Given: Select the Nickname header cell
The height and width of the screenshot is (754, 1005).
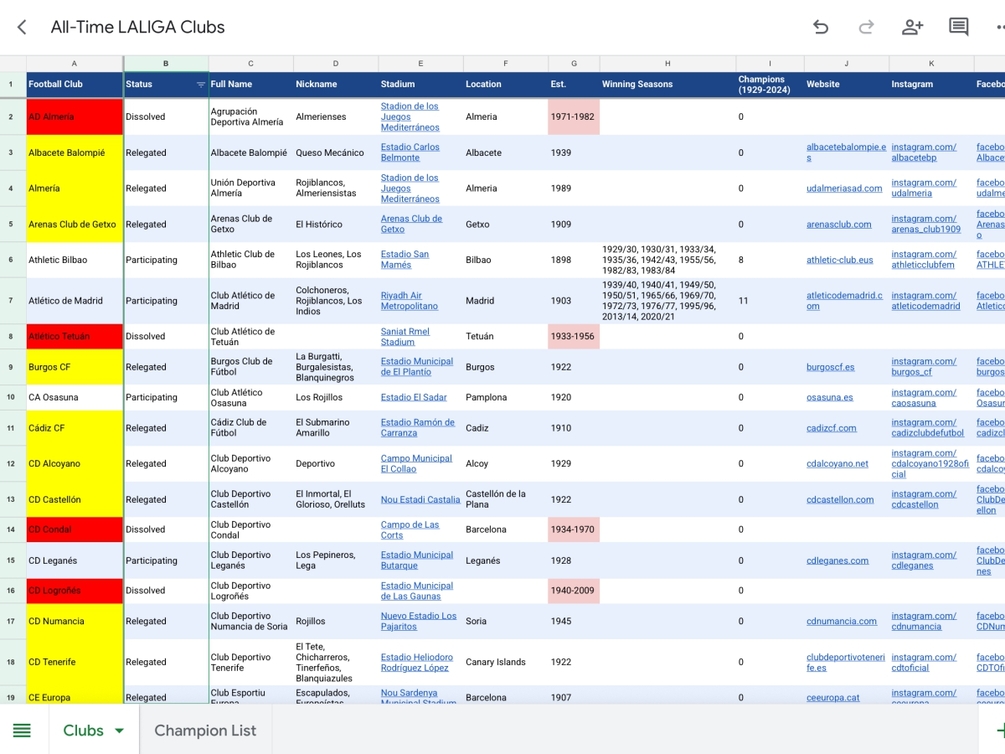Looking at the screenshot, I should [x=336, y=84].
